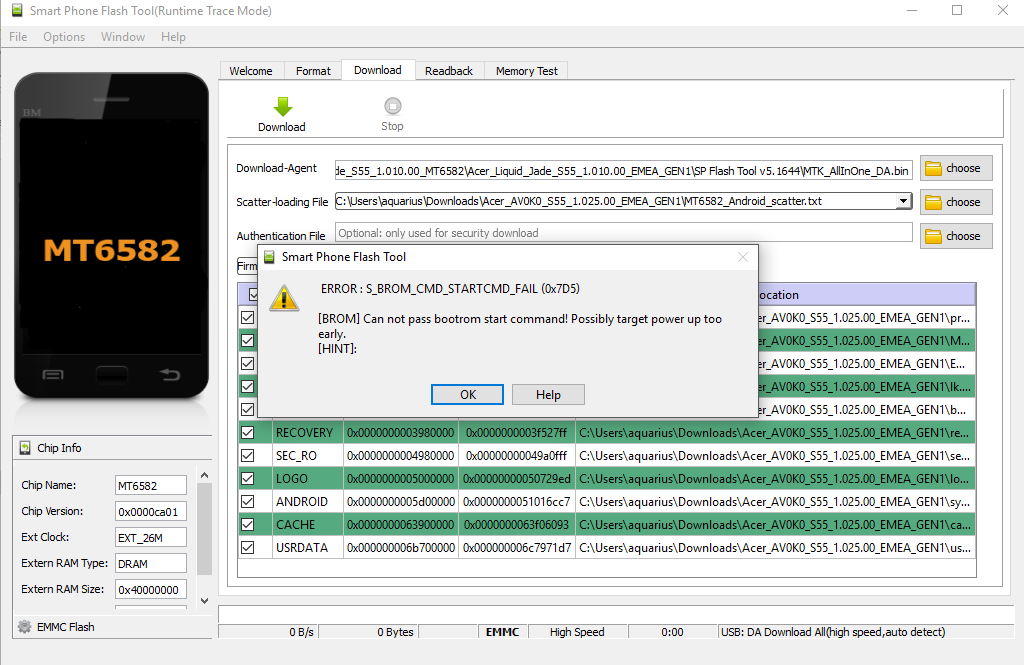The width and height of the screenshot is (1024, 665).
Task: Uncheck the ANDROID partition checkbox
Action: point(248,502)
